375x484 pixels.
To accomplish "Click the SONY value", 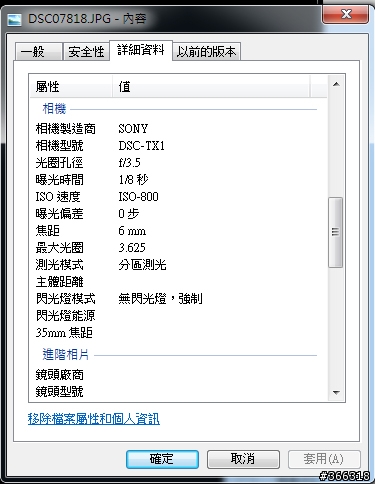I will point(133,129).
